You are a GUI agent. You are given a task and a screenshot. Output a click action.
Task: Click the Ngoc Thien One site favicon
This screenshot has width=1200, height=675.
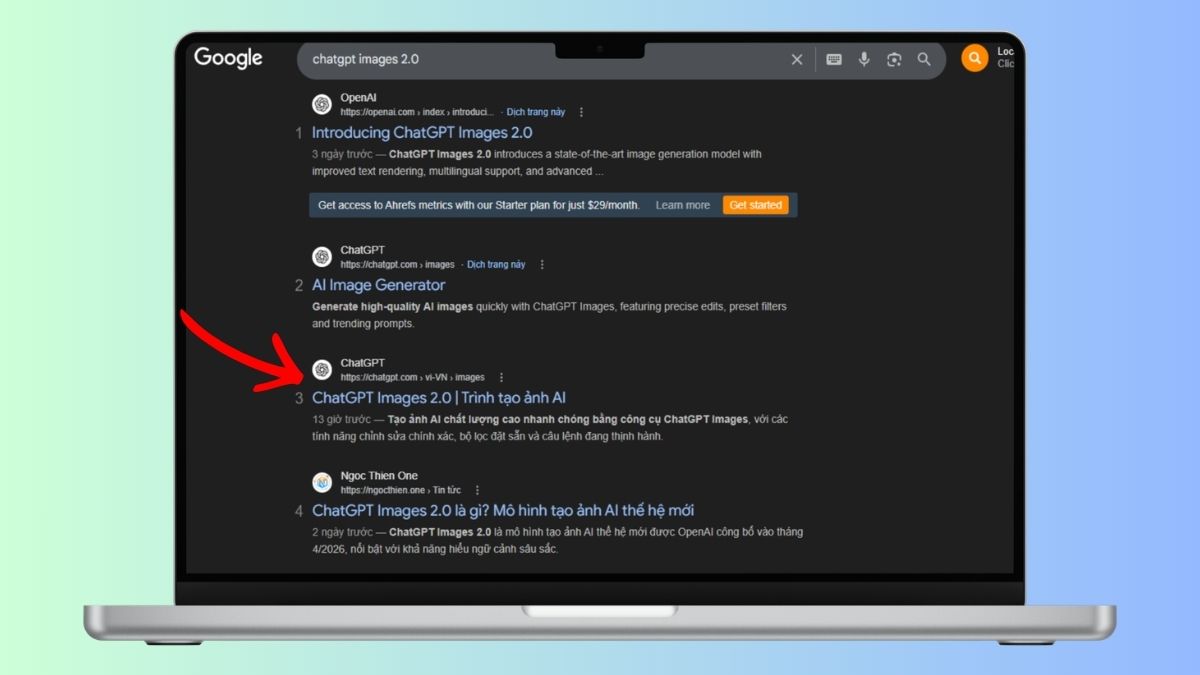coord(322,482)
